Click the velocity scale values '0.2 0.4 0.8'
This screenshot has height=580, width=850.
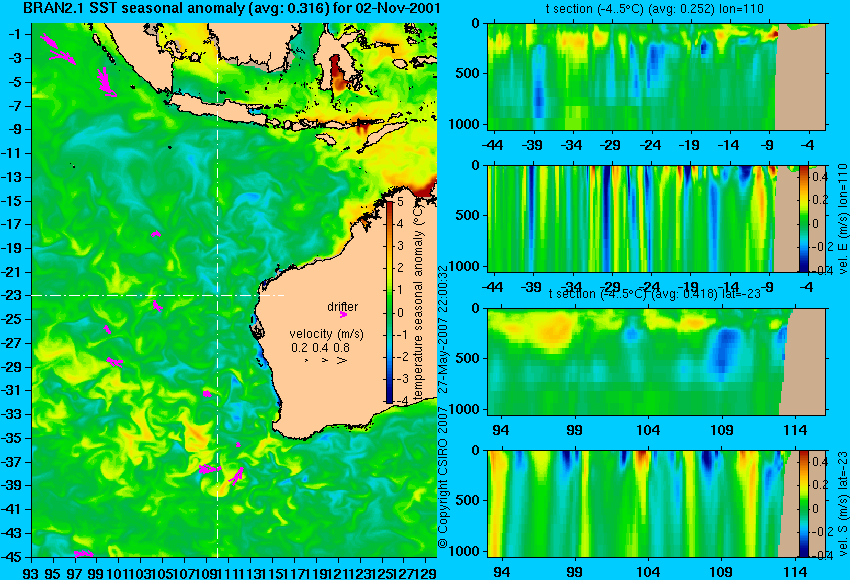[320, 347]
